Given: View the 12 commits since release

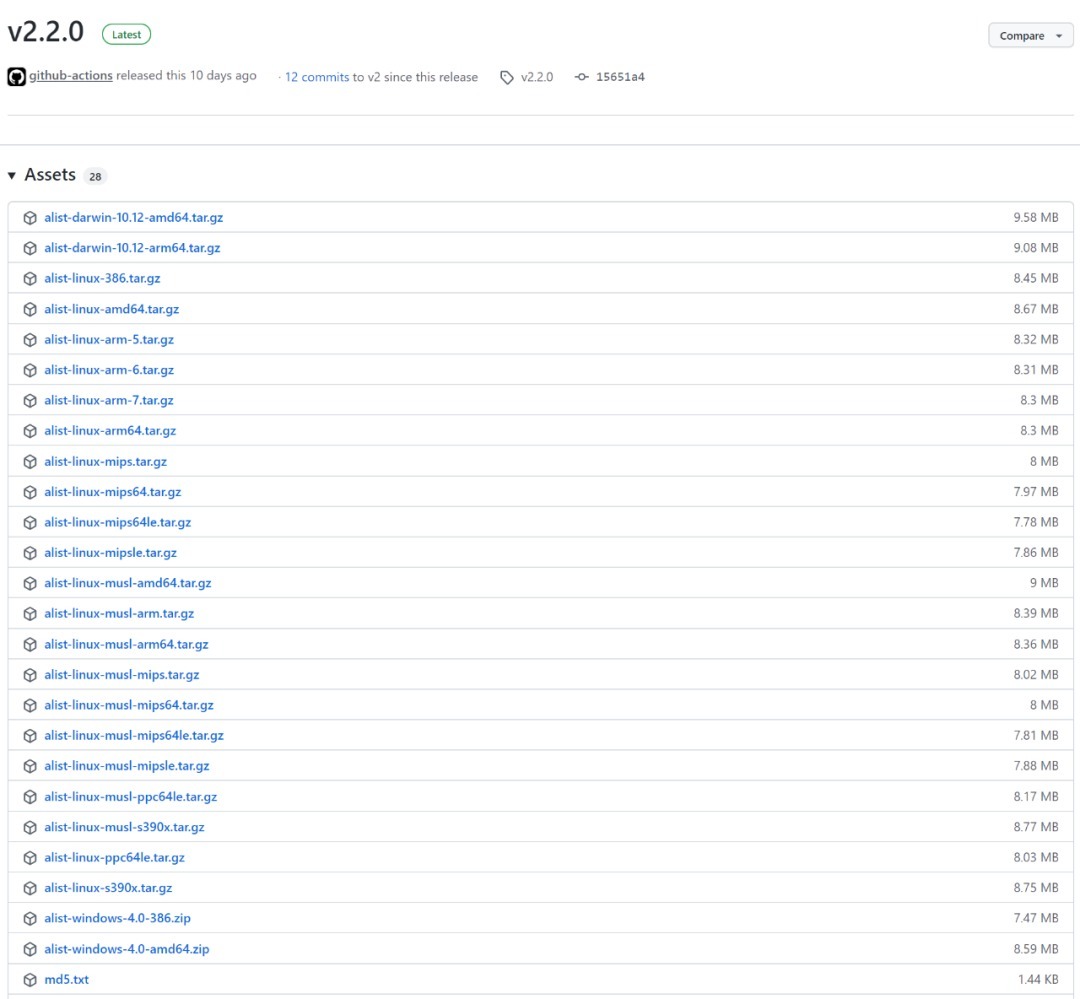Looking at the screenshot, I should pyautogui.click(x=317, y=77).
